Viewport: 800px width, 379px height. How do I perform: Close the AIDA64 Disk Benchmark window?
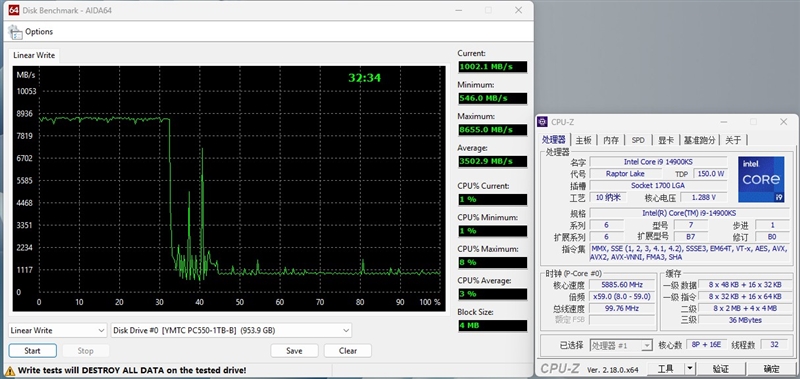[x=518, y=10]
